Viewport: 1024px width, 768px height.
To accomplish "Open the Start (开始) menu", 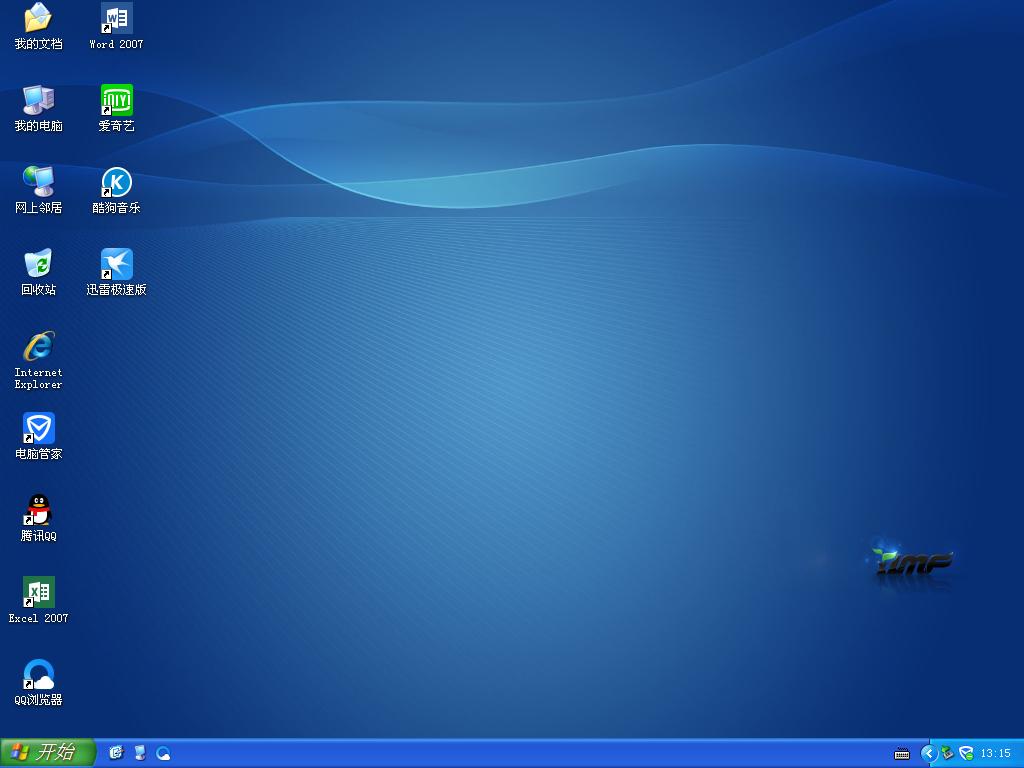I will click(x=47, y=752).
